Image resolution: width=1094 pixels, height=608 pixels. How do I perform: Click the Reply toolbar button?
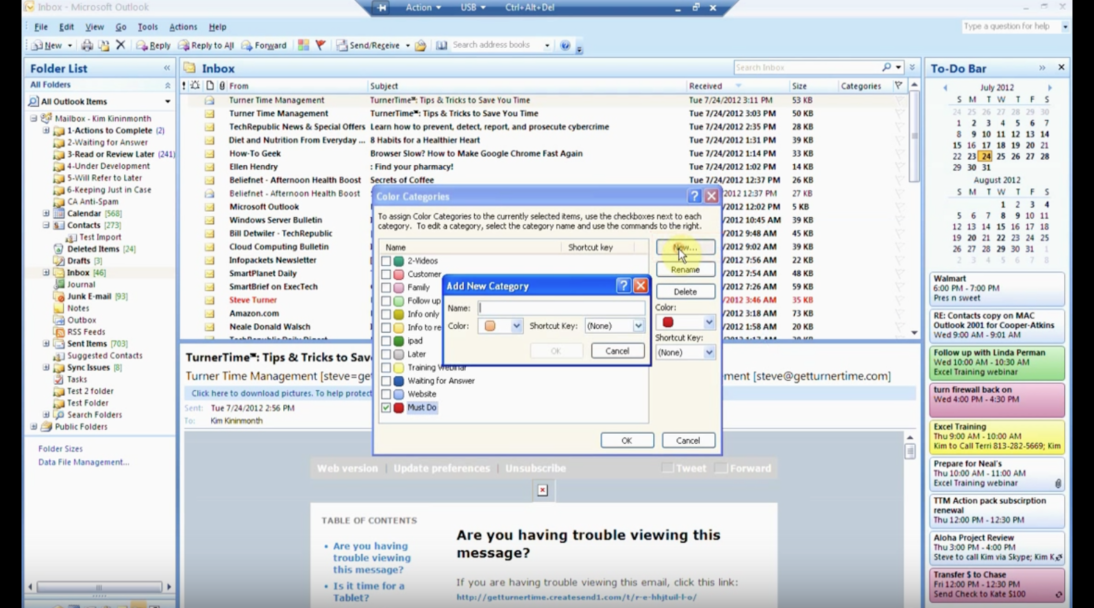click(153, 45)
